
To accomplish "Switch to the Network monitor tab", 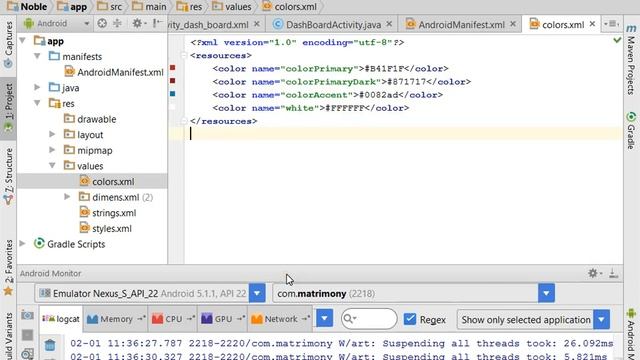I will 280,319.
